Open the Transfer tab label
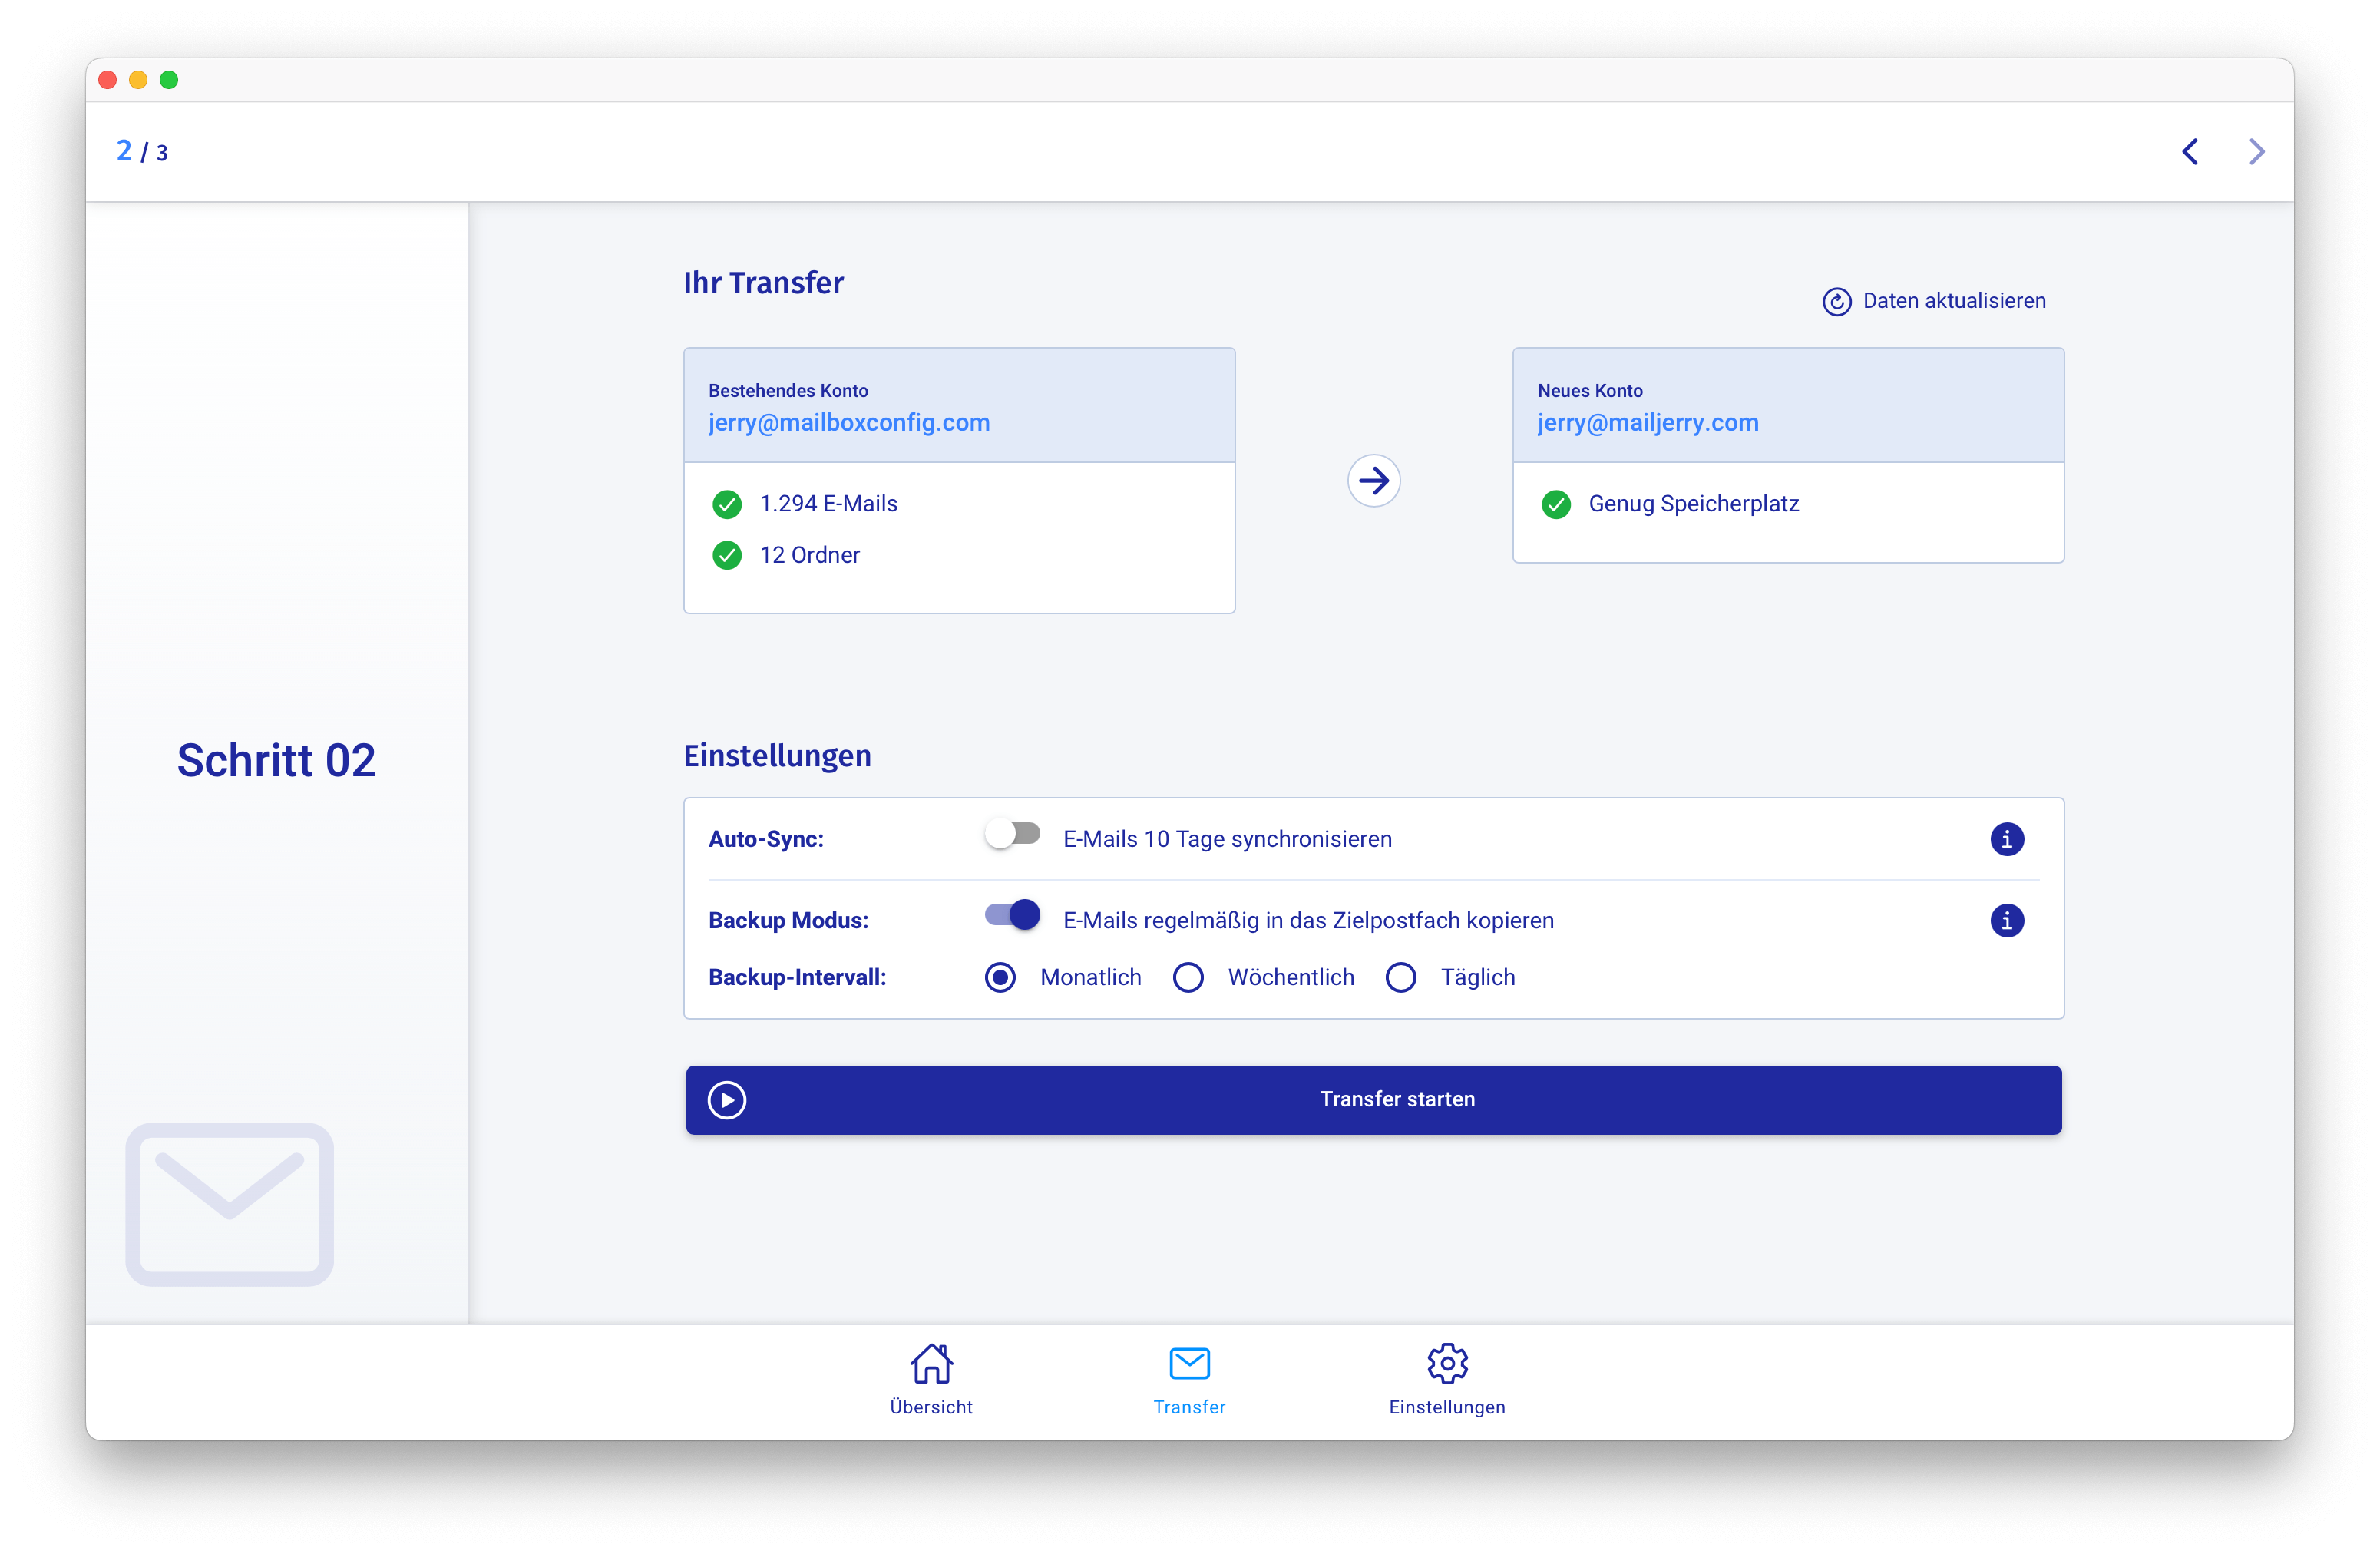 pyautogui.click(x=1189, y=1408)
